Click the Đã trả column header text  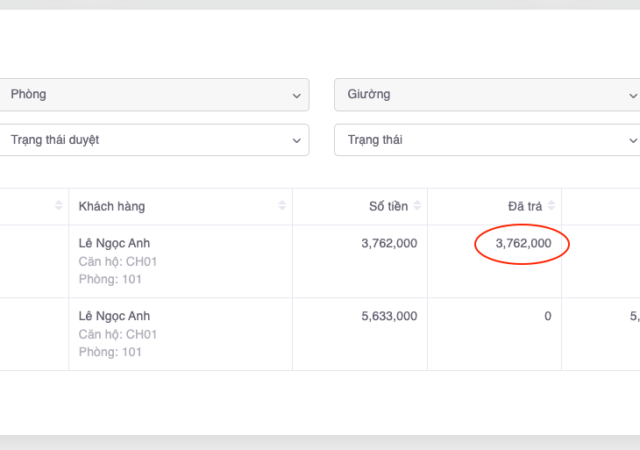pyautogui.click(x=524, y=206)
